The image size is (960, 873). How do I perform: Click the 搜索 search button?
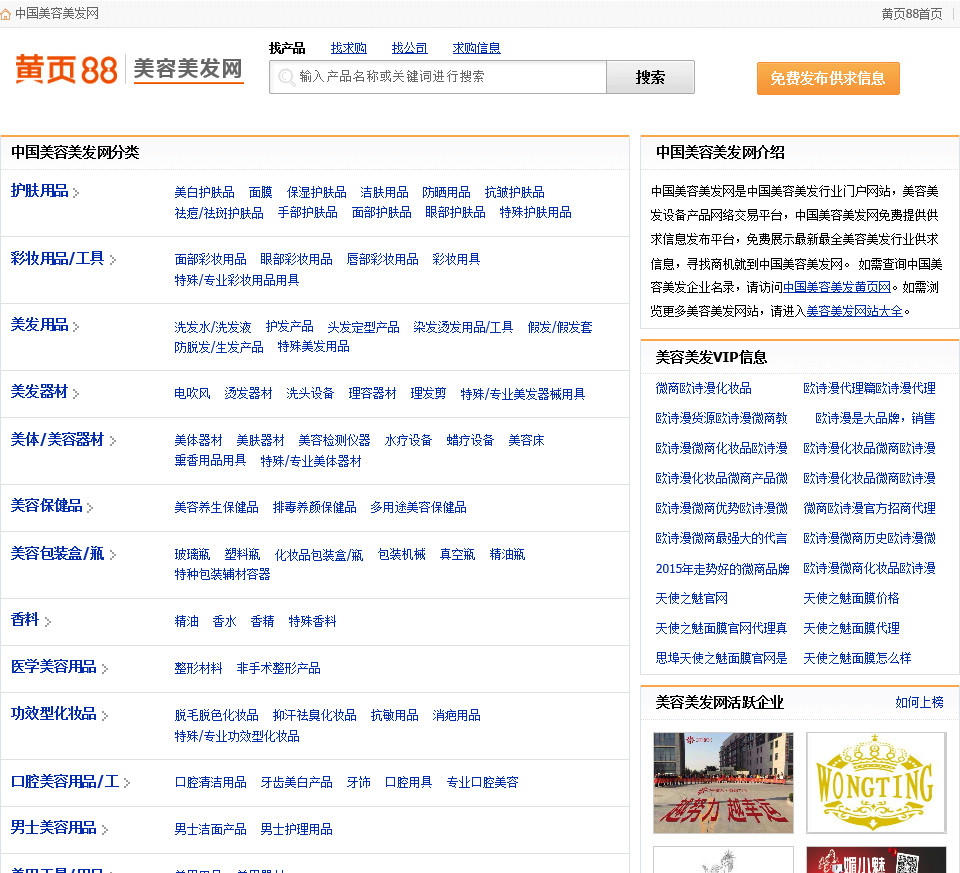tap(650, 77)
